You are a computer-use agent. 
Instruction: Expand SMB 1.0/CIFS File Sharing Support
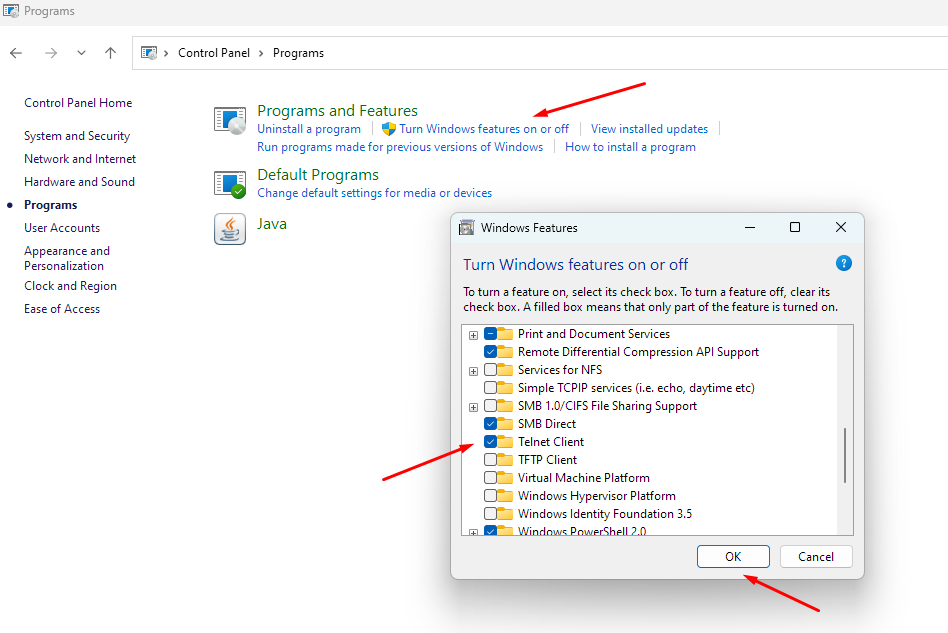(x=473, y=406)
